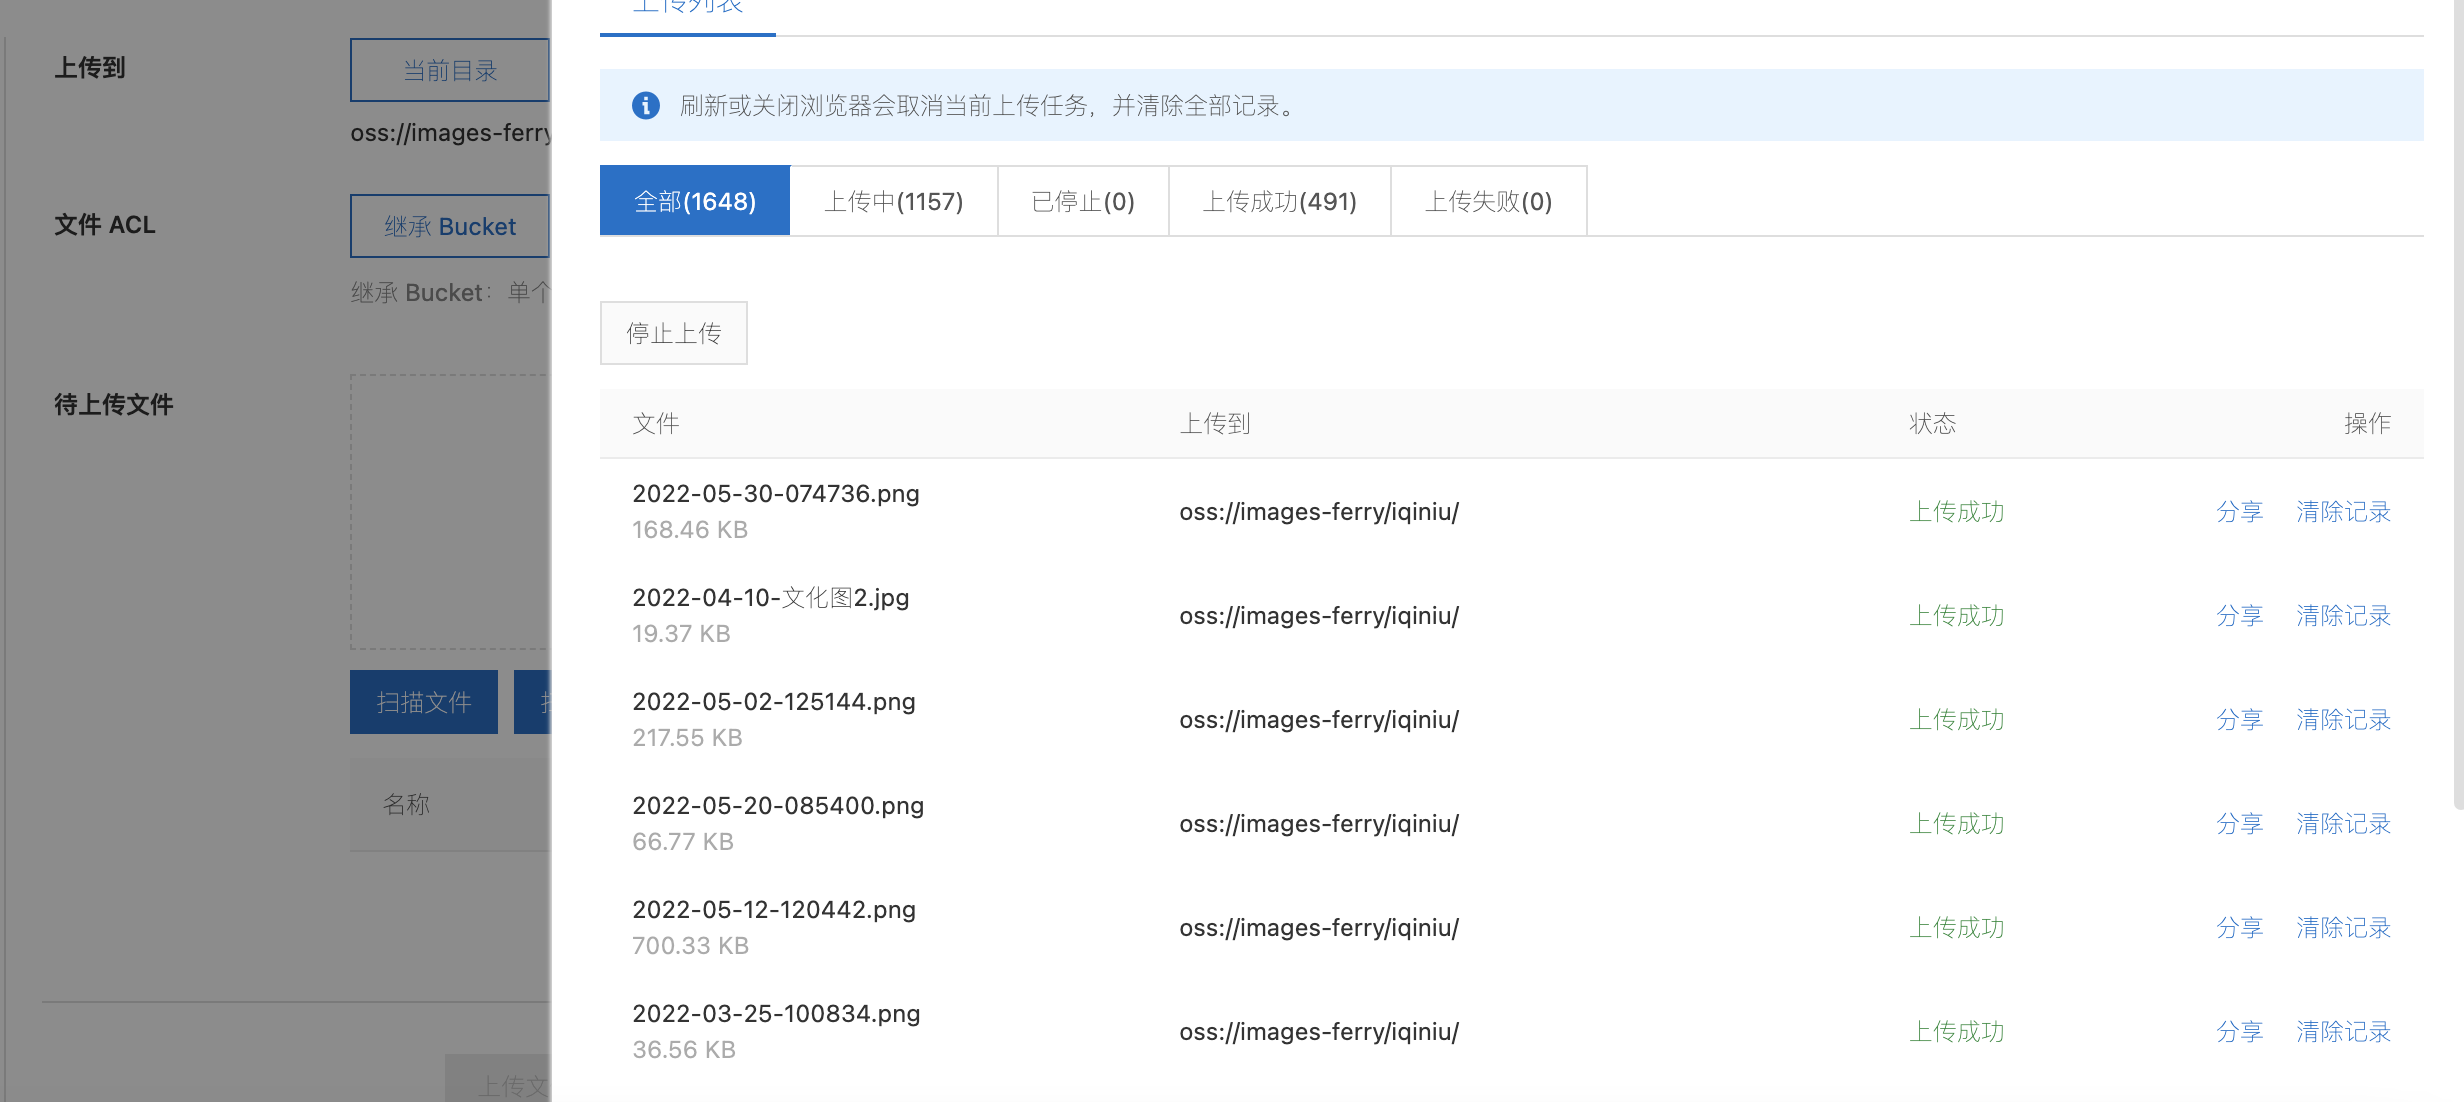Click 分享 for 2022-04-10-文化图2.jpg
This screenshot has height=1102, width=2464.
pos(2239,616)
